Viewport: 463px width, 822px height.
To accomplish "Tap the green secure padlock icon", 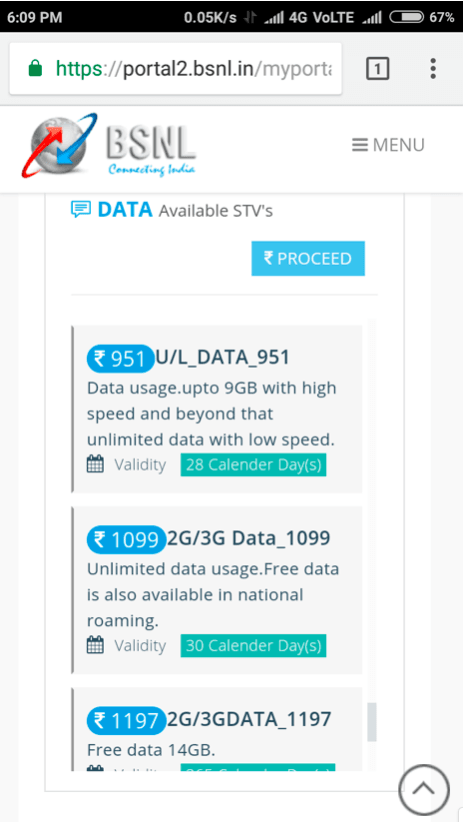I will [x=35, y=68].
